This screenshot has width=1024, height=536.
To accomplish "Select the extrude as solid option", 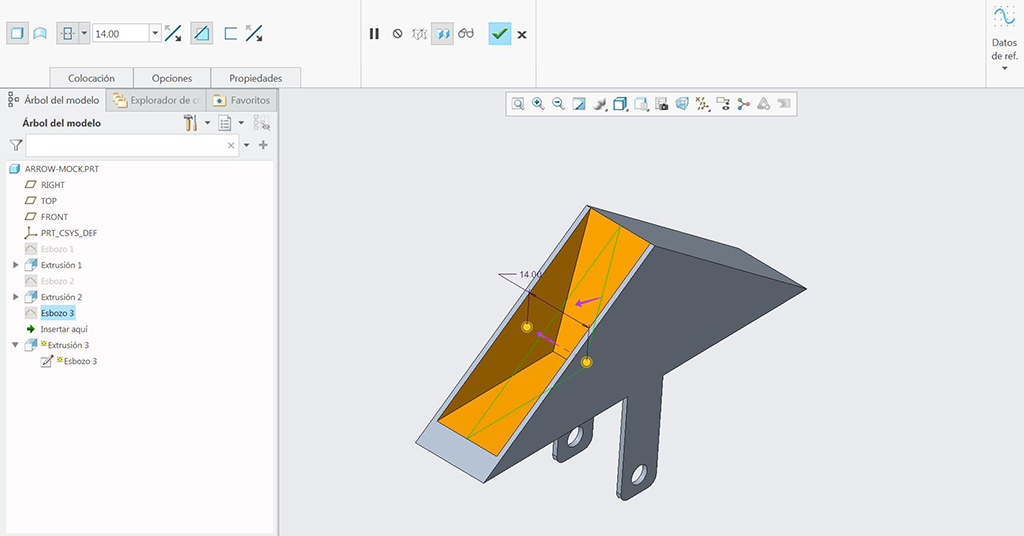I will (18, 33).
